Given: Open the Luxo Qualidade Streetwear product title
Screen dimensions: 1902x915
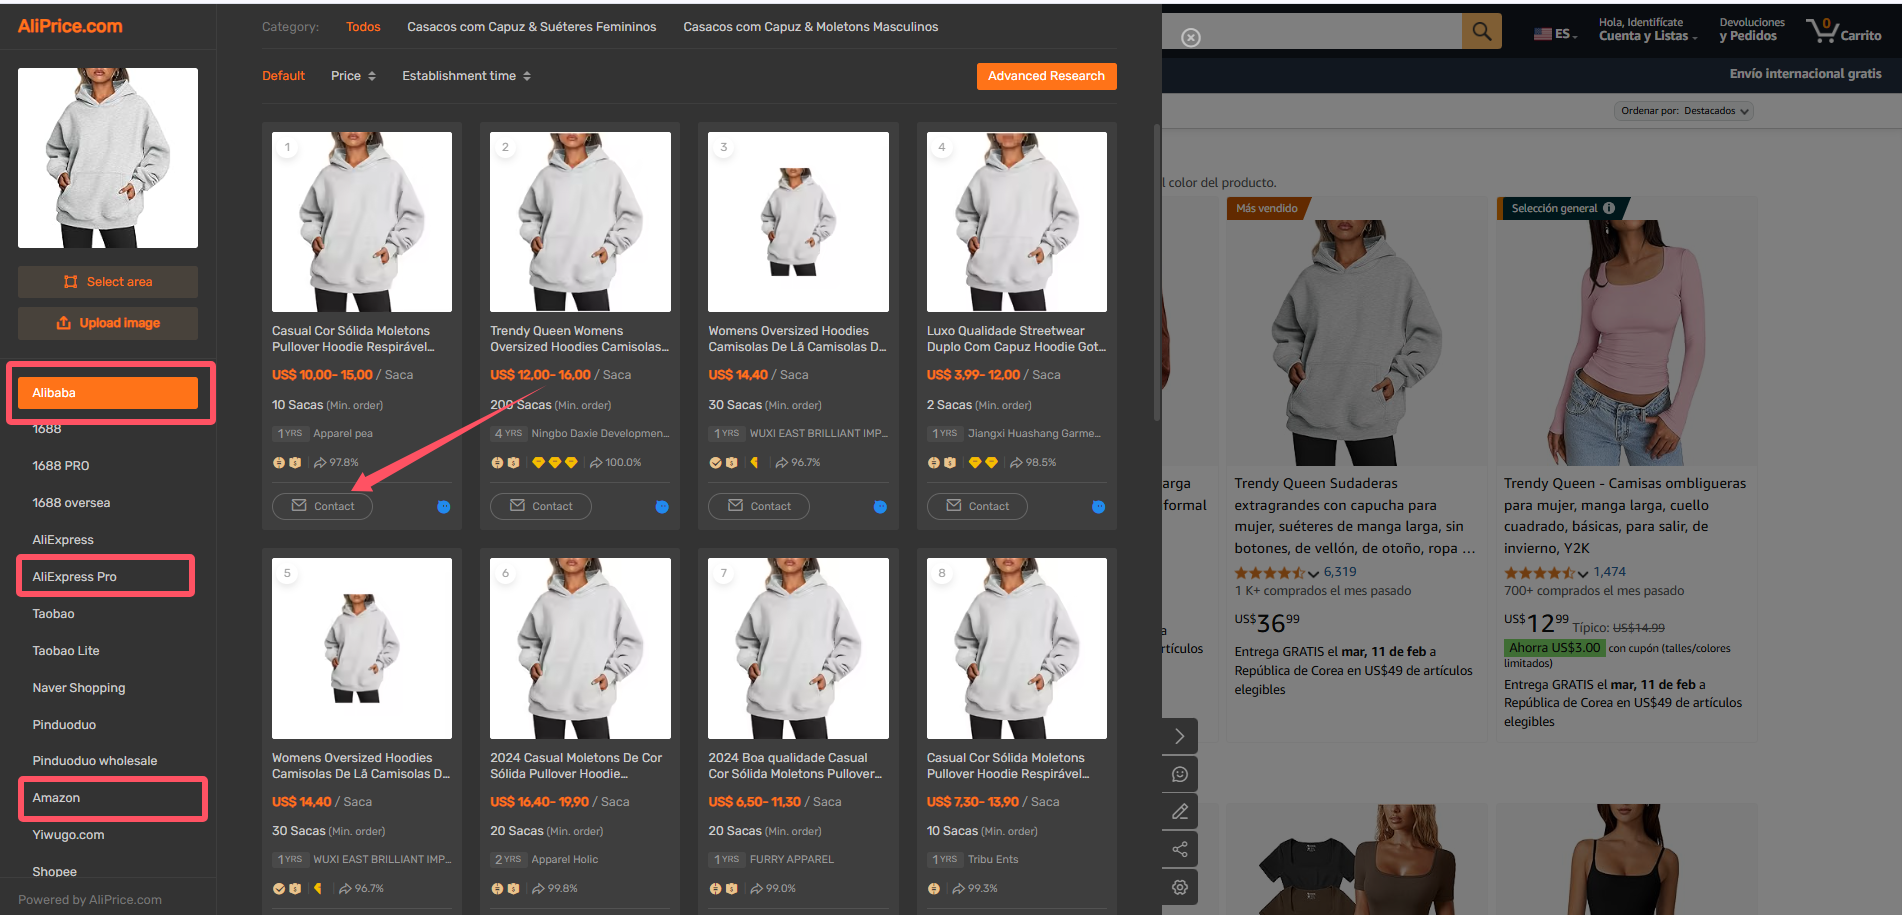Looking at the screenshot, I should point(1016,339).
